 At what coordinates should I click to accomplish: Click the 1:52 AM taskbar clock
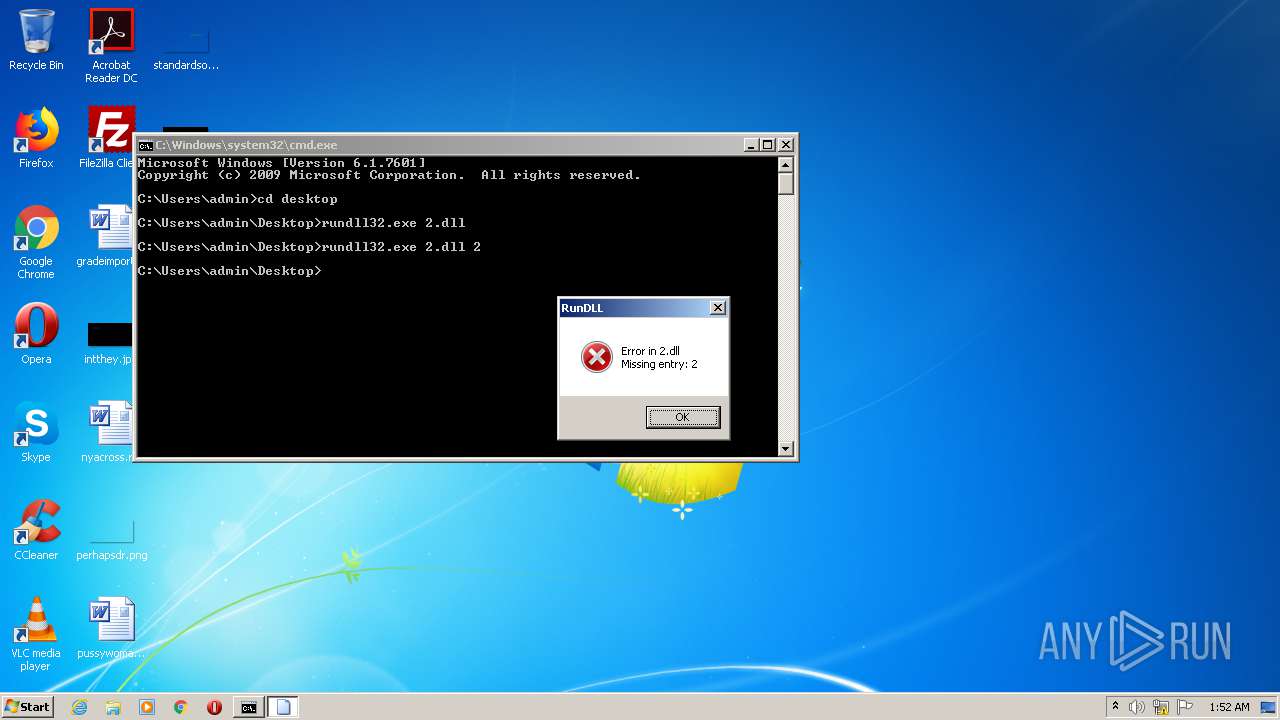pos(1229,707)
